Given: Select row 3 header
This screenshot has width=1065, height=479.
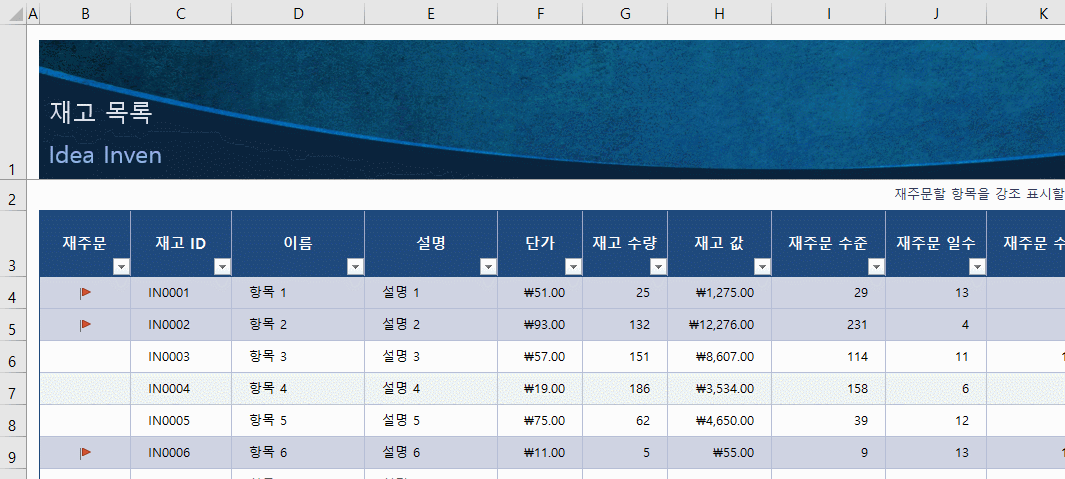Looking at the screenshot, I should click(13, 243).
